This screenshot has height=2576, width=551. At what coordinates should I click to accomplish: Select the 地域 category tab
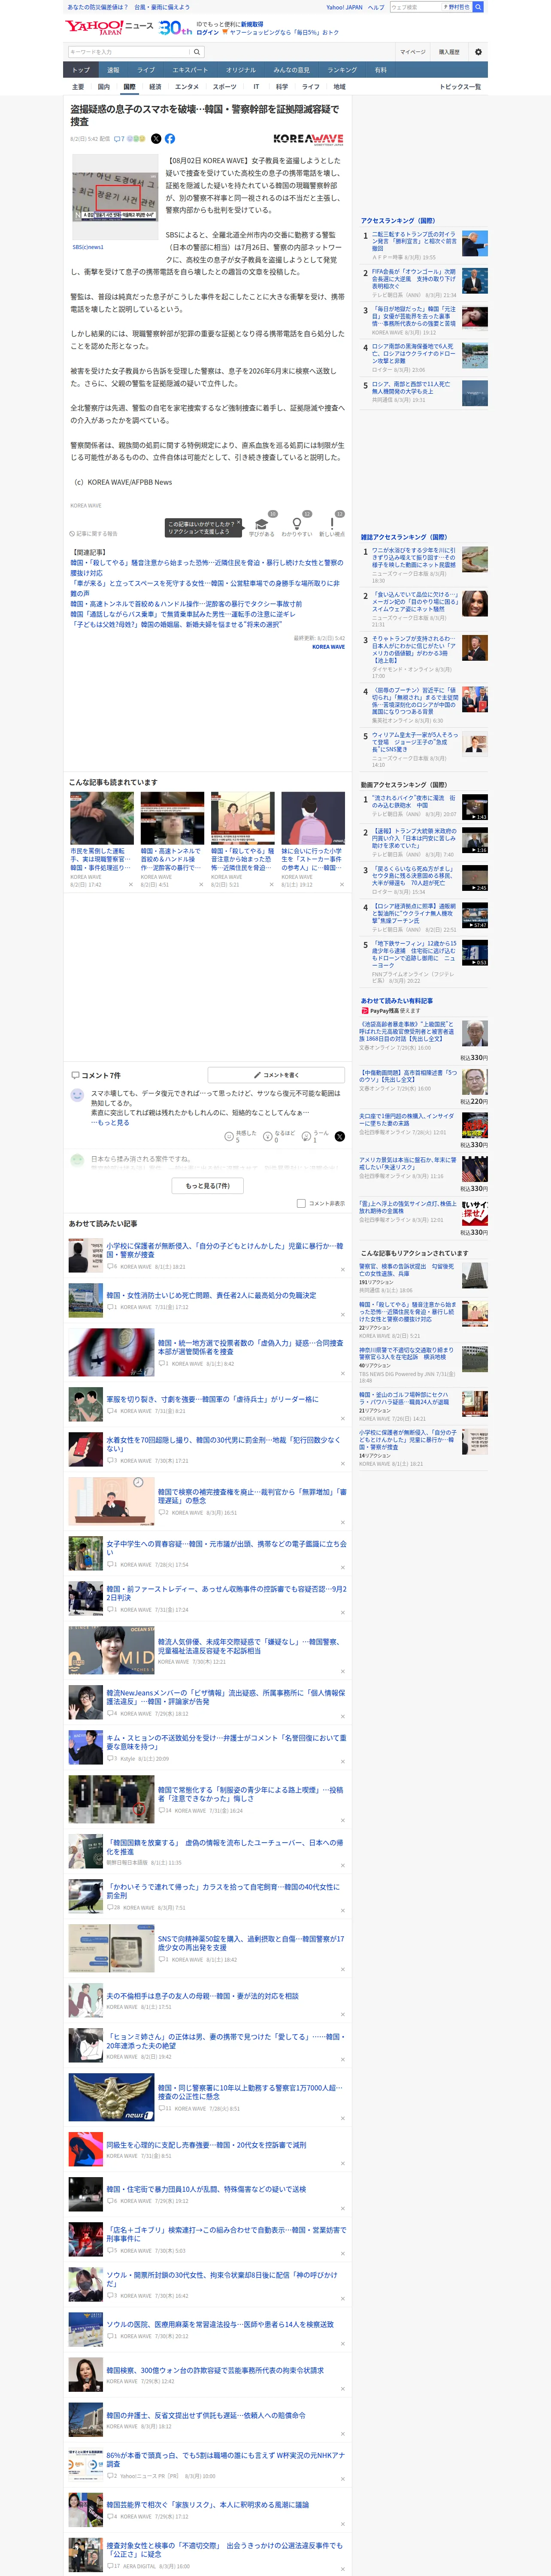coord(339,87)
